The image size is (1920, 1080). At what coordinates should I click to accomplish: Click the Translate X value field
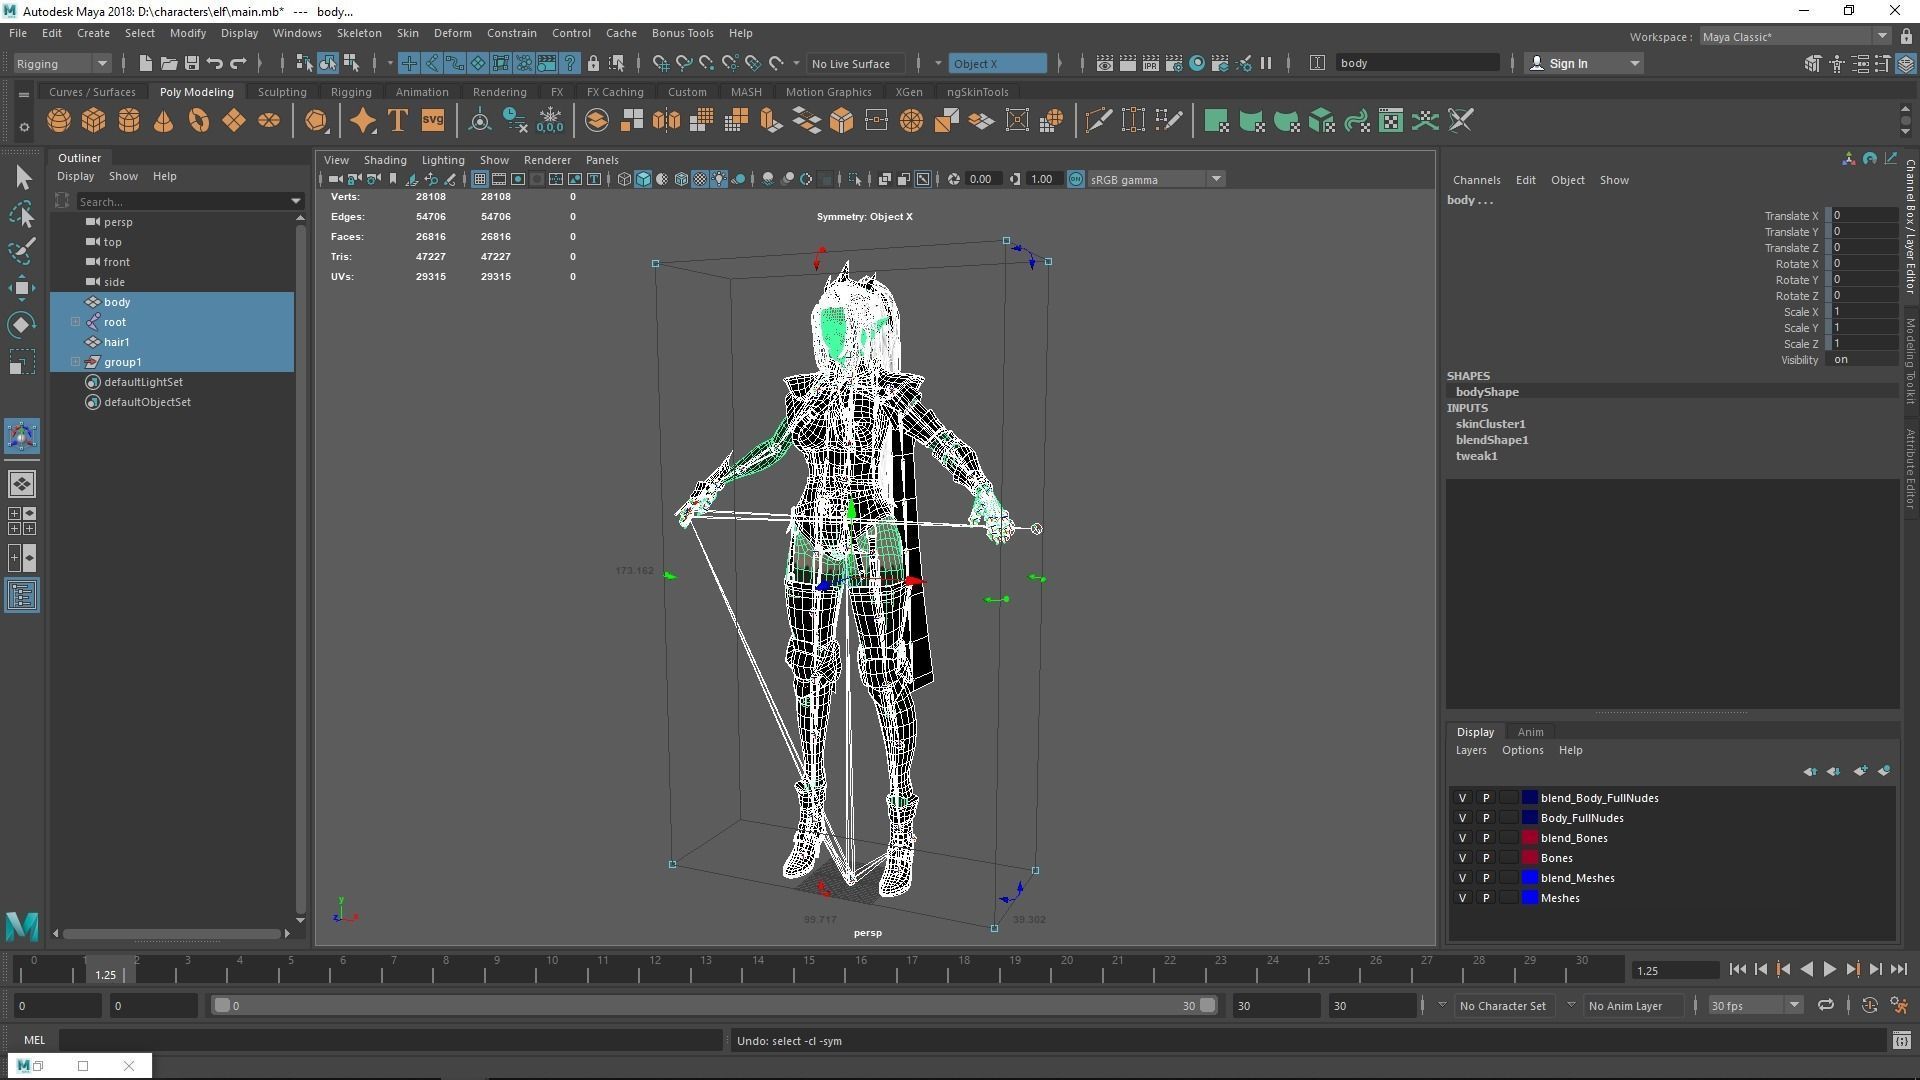tap(1864, 216)
